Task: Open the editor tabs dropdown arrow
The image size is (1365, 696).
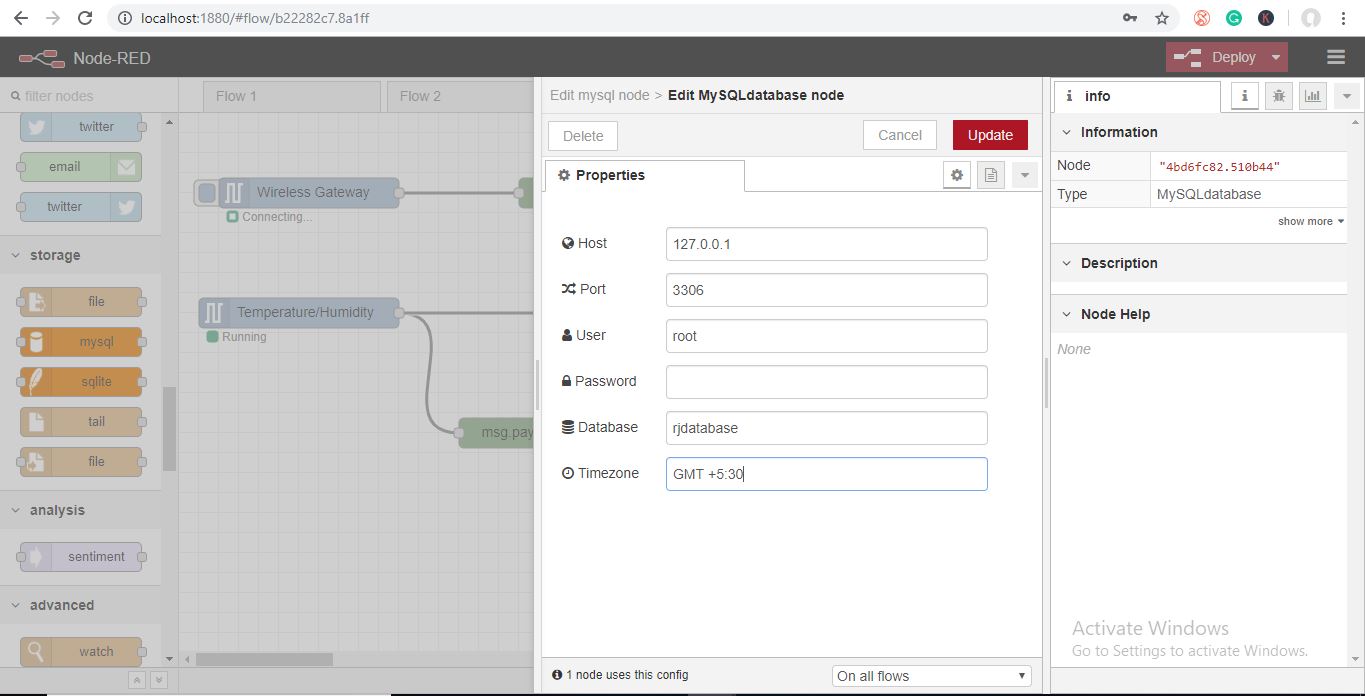Action: pyautogui.click(x=1024, y=175)
